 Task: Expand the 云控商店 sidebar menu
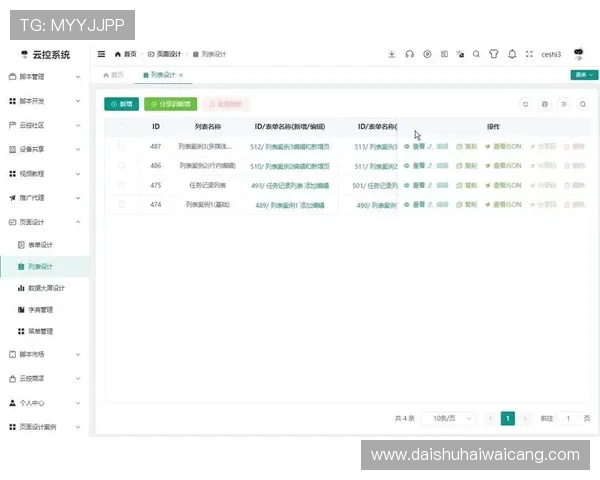[45, 379]
